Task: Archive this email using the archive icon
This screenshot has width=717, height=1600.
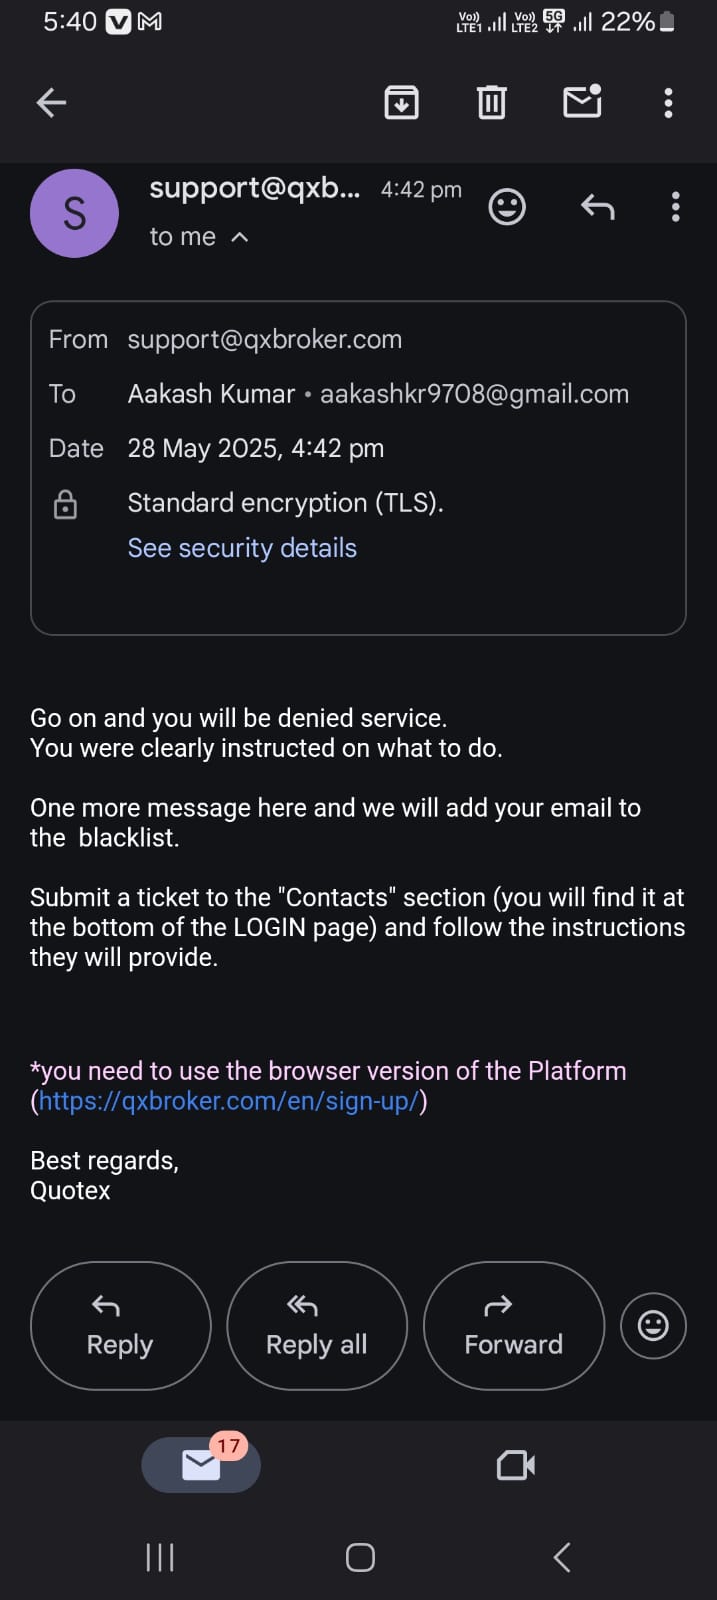Action: [x=401, y=102]
